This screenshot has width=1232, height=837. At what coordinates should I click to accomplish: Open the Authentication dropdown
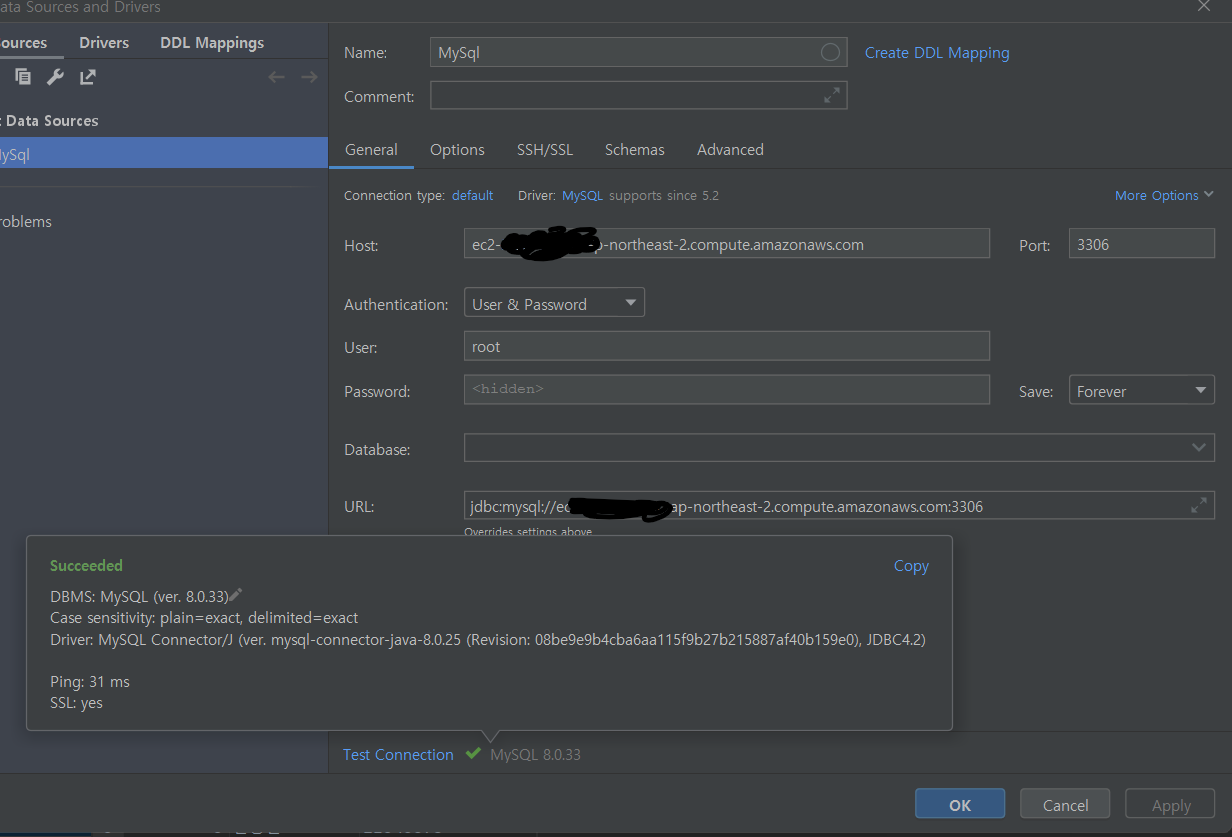pos(554,303)
